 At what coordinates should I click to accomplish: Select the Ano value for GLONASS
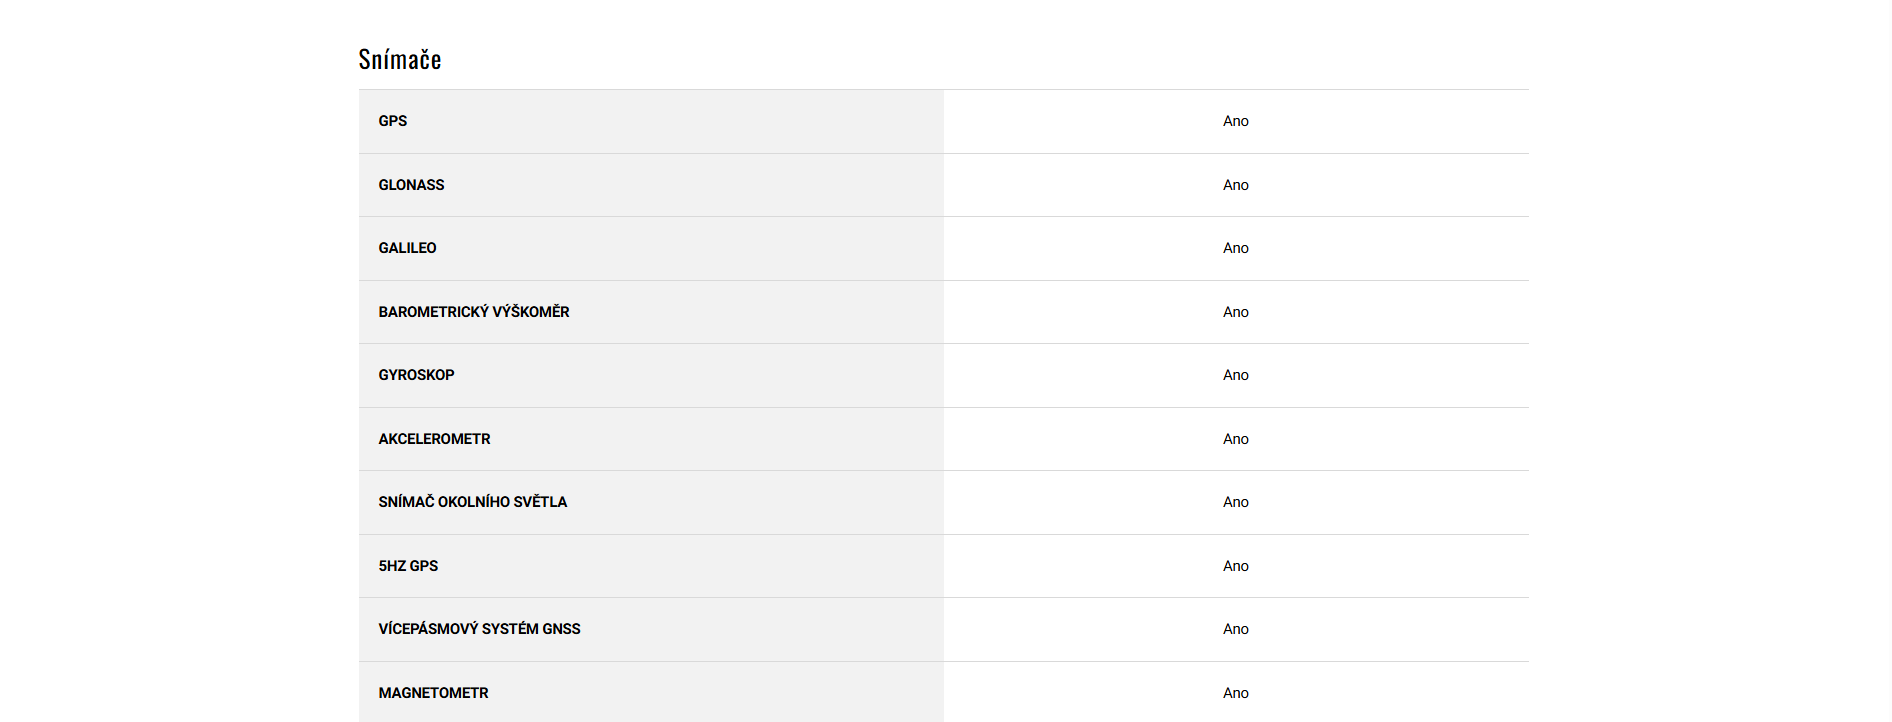[1236, 185]
